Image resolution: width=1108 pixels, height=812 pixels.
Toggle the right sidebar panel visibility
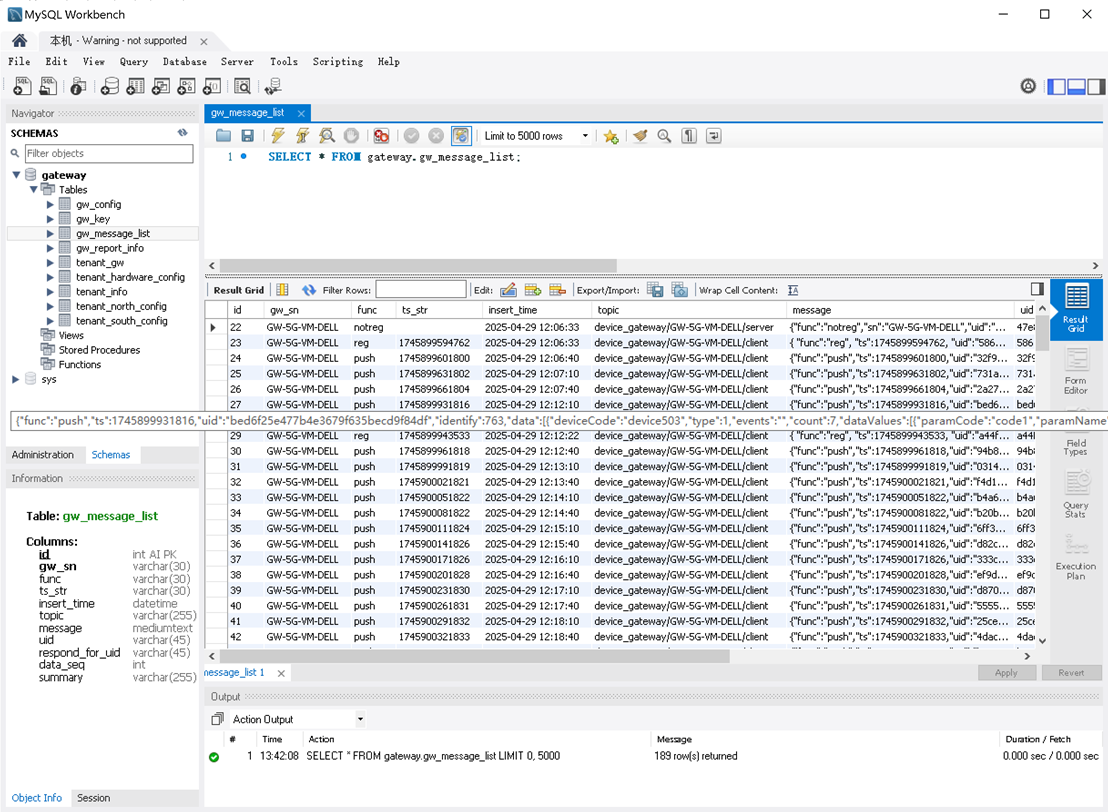tap(1096, 86)
